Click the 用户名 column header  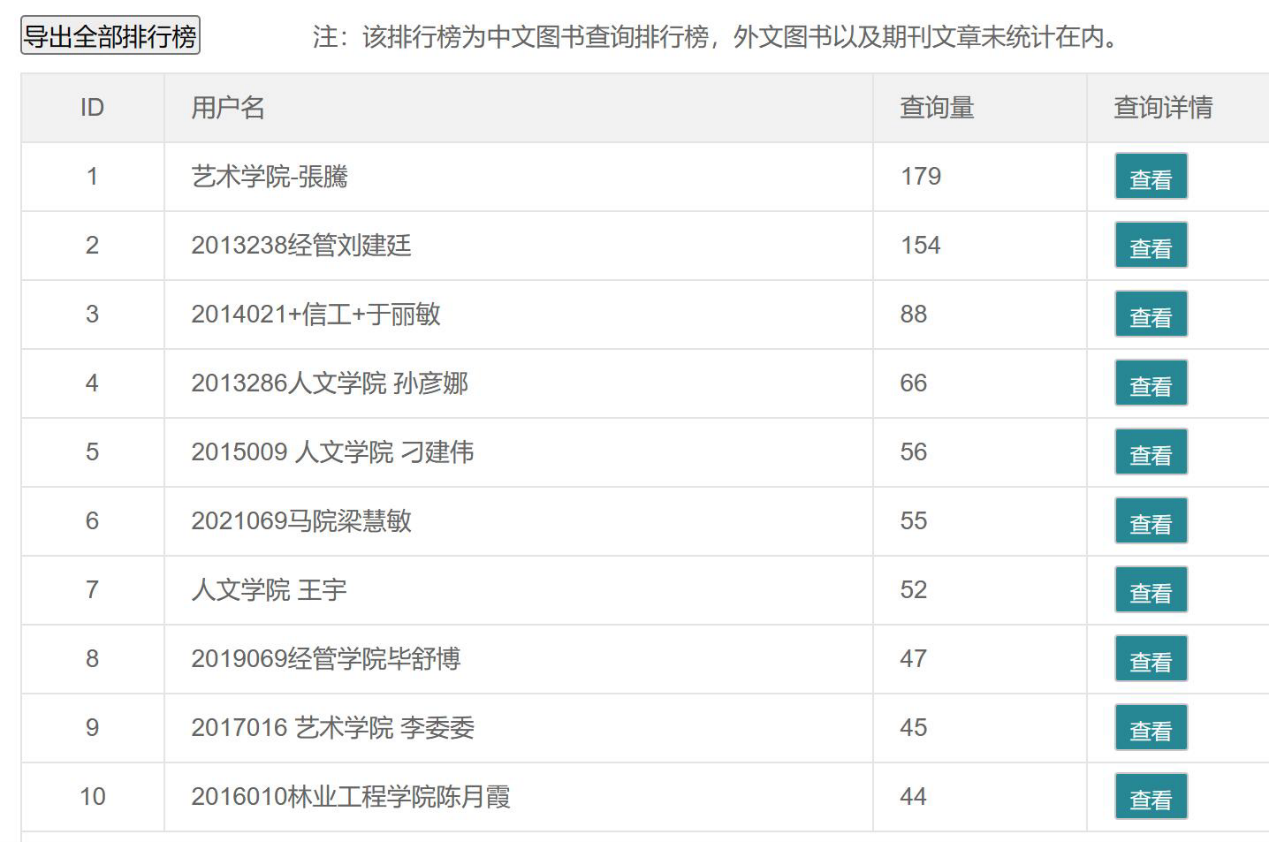228,108
